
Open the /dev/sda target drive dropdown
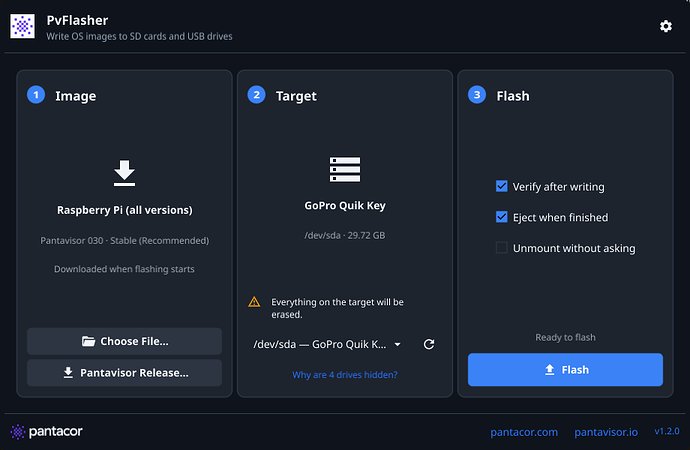(327, 344)
